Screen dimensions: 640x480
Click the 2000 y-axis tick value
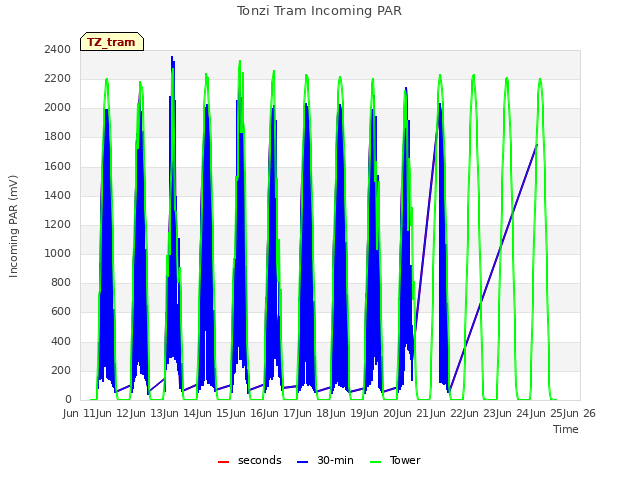[58, 108]
